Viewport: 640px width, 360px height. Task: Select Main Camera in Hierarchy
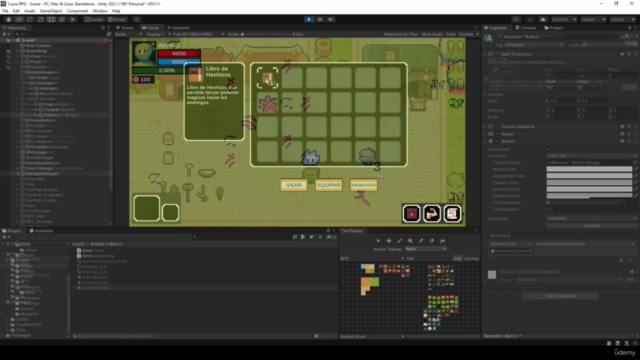pos(38,46)
